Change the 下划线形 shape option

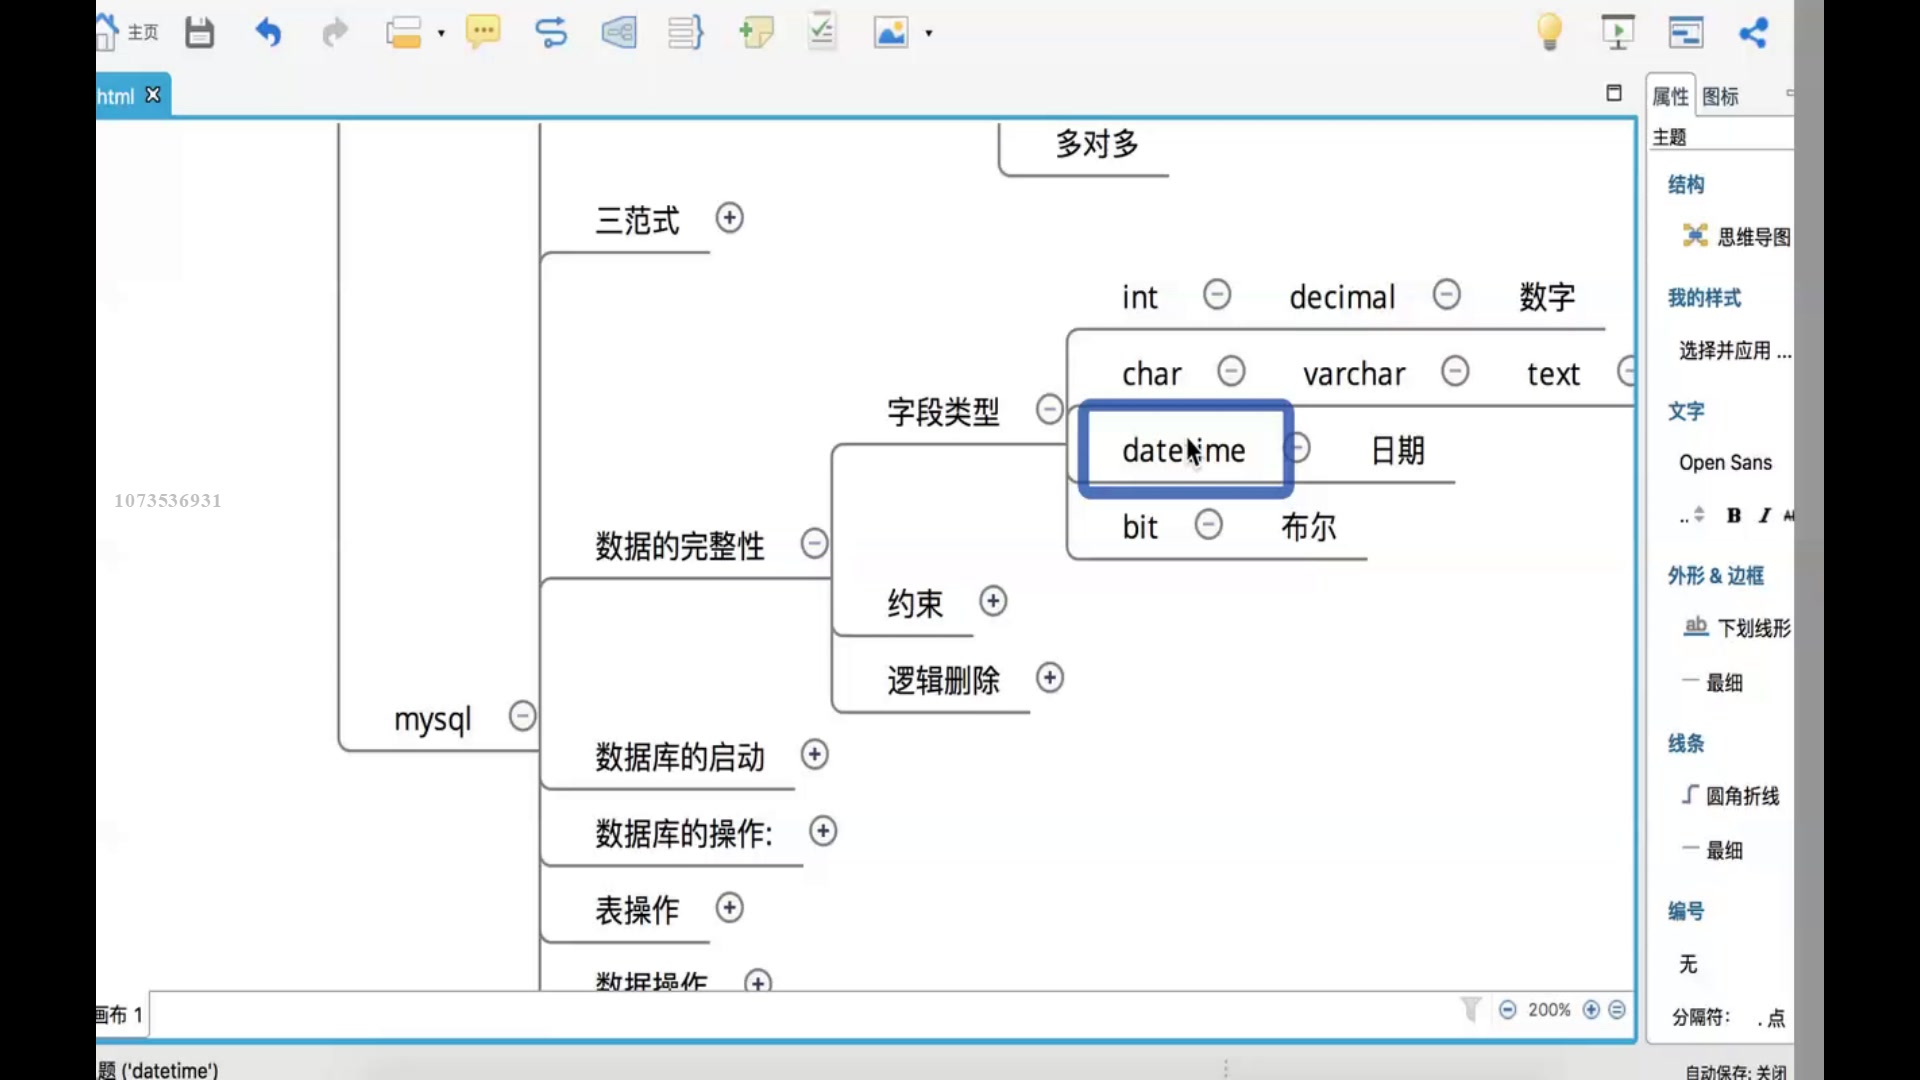coord(1738,628)
